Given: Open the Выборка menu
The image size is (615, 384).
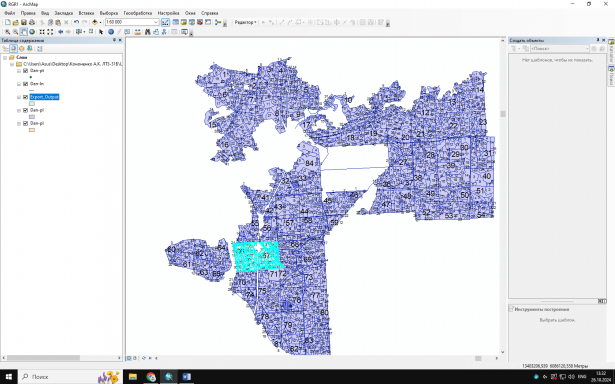Looking at the screenshot, I should pyautogui.click(x=109, y=13).
